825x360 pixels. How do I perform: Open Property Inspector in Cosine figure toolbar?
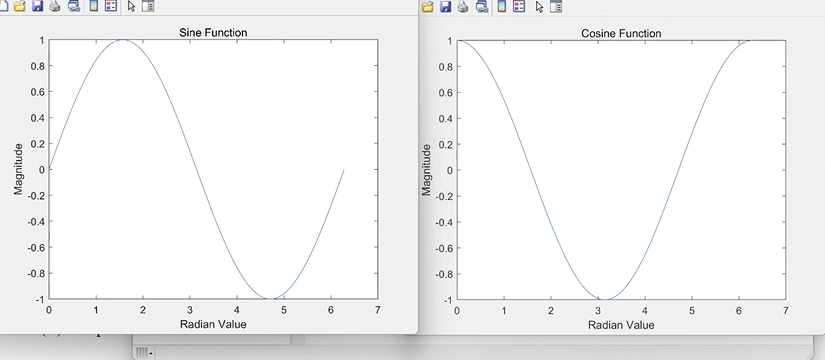[x=556, y=6]
